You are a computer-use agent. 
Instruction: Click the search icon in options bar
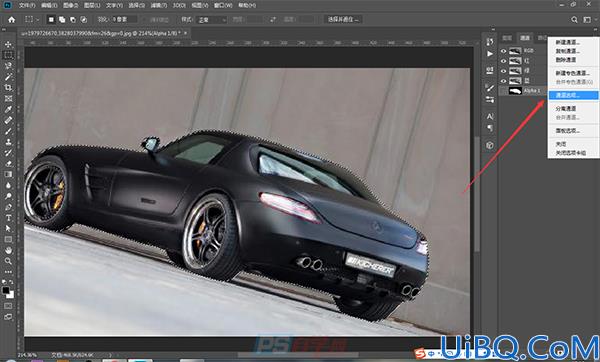click(x=574, y=20)
